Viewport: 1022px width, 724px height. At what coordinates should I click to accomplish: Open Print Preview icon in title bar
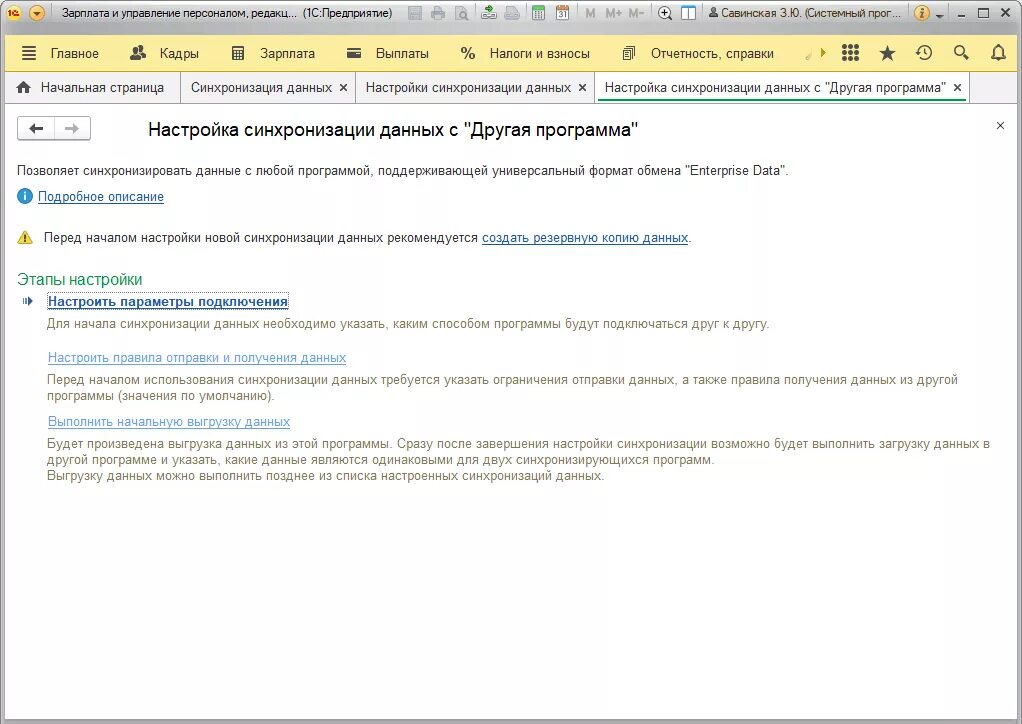pyautogui.click(x=461, y=13)
